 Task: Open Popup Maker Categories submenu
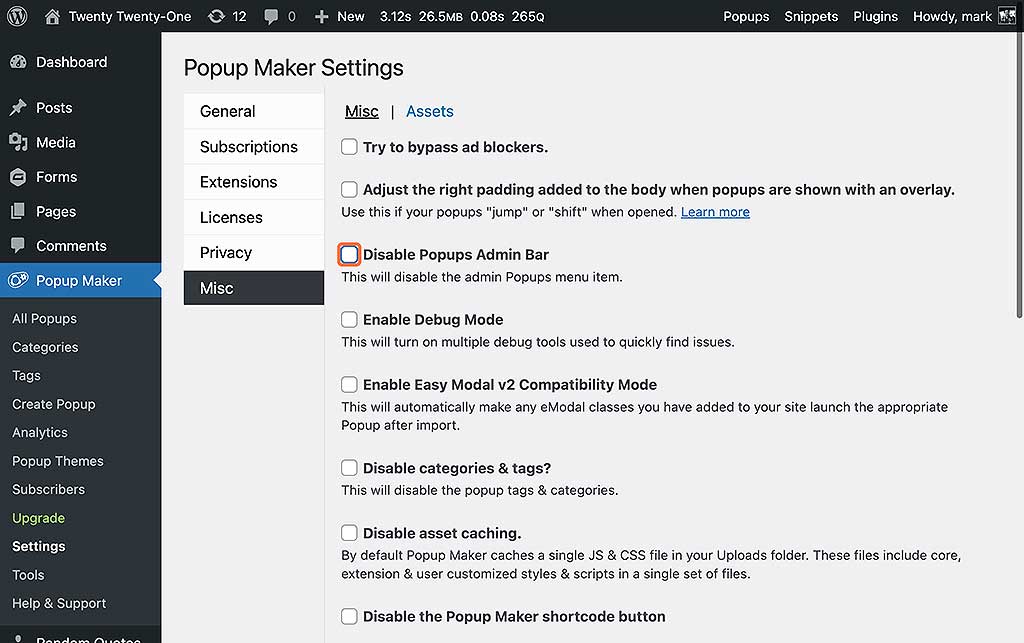tap(45, 347)
